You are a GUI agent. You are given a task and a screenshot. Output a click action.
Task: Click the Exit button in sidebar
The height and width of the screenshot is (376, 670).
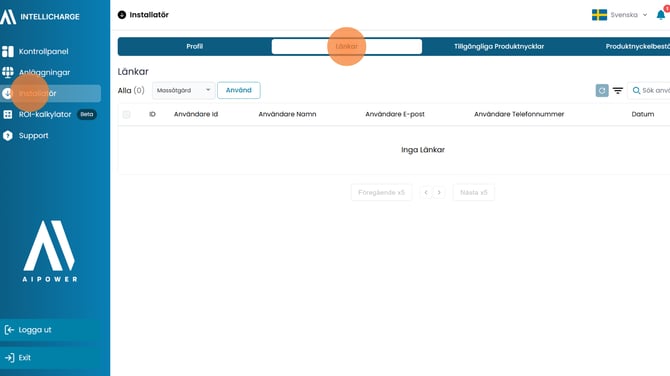[50, 358]
